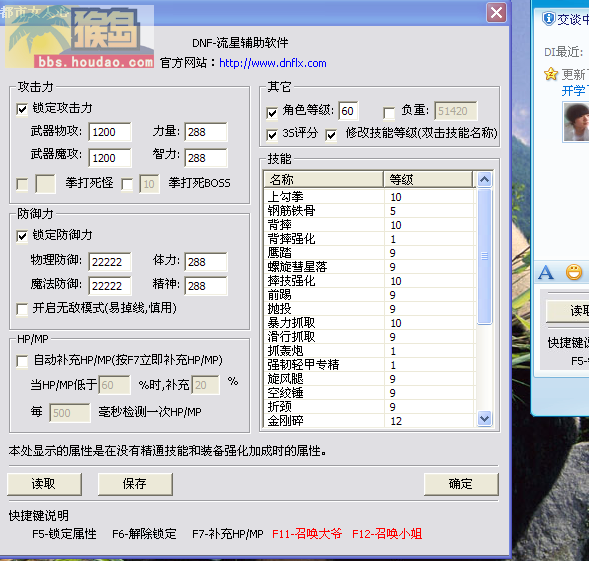This screenshot has height=561, width=589.
Task: Select the 滑行抓取 skill row
Action: pyautogui.click(x=370, y=337)
